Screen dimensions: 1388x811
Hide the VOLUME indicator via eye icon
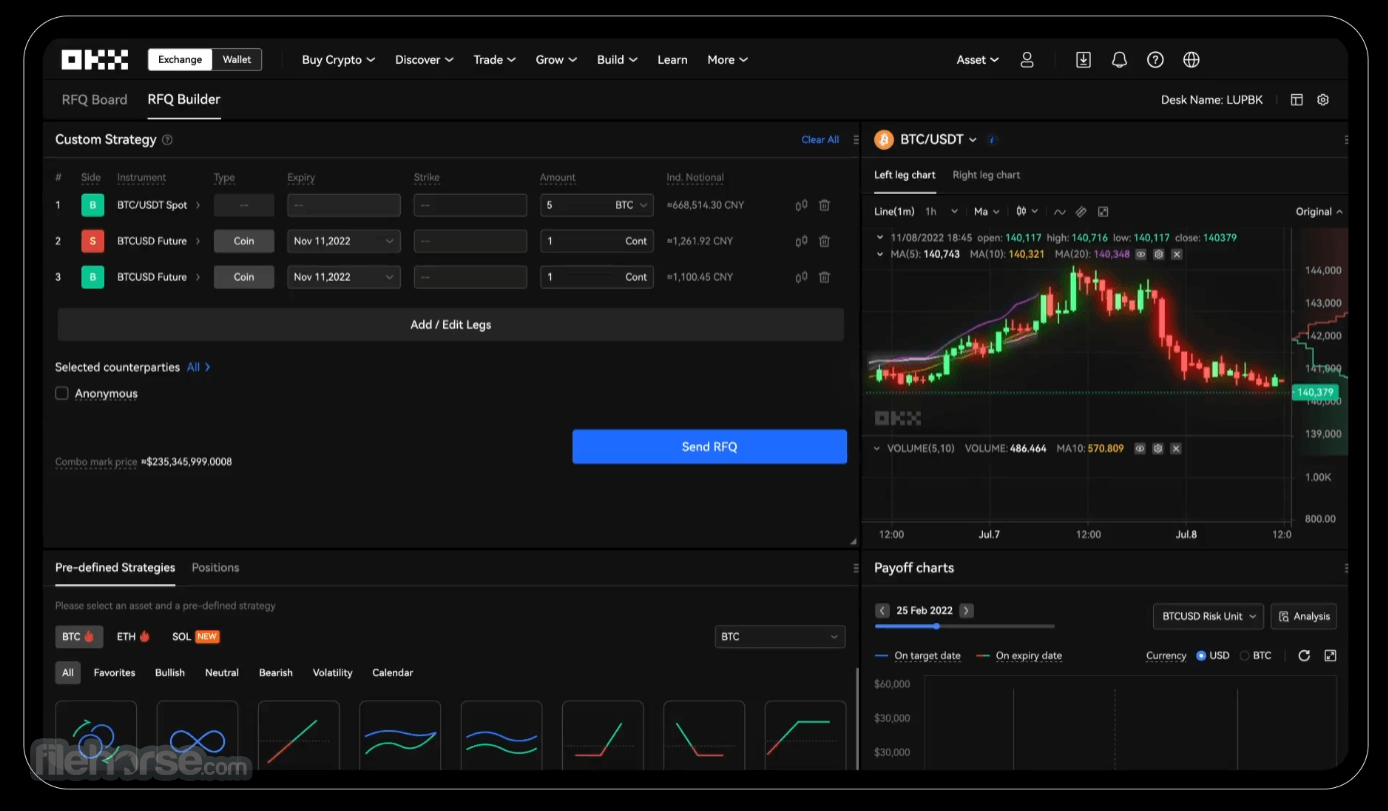tap(1139, 449)
